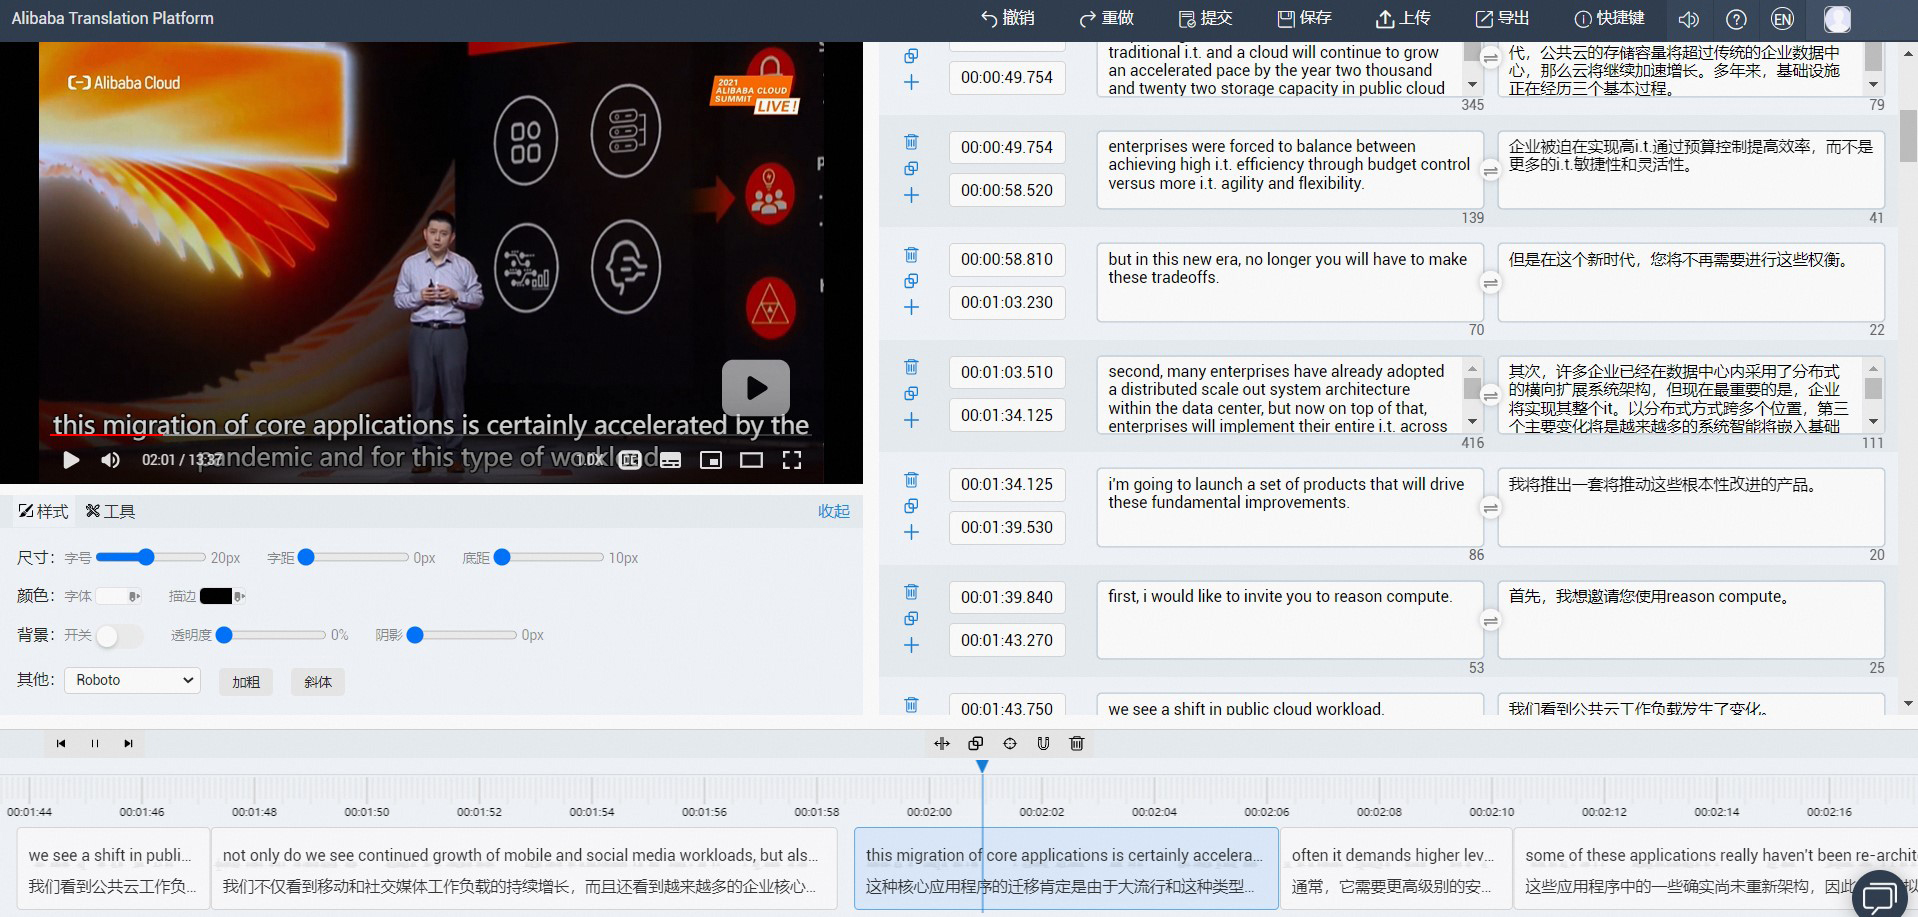Image resolution: width=1918 pixels, height=917 pixels.
Task: Select the timeline move tool icon
Action: click(942, 743)
